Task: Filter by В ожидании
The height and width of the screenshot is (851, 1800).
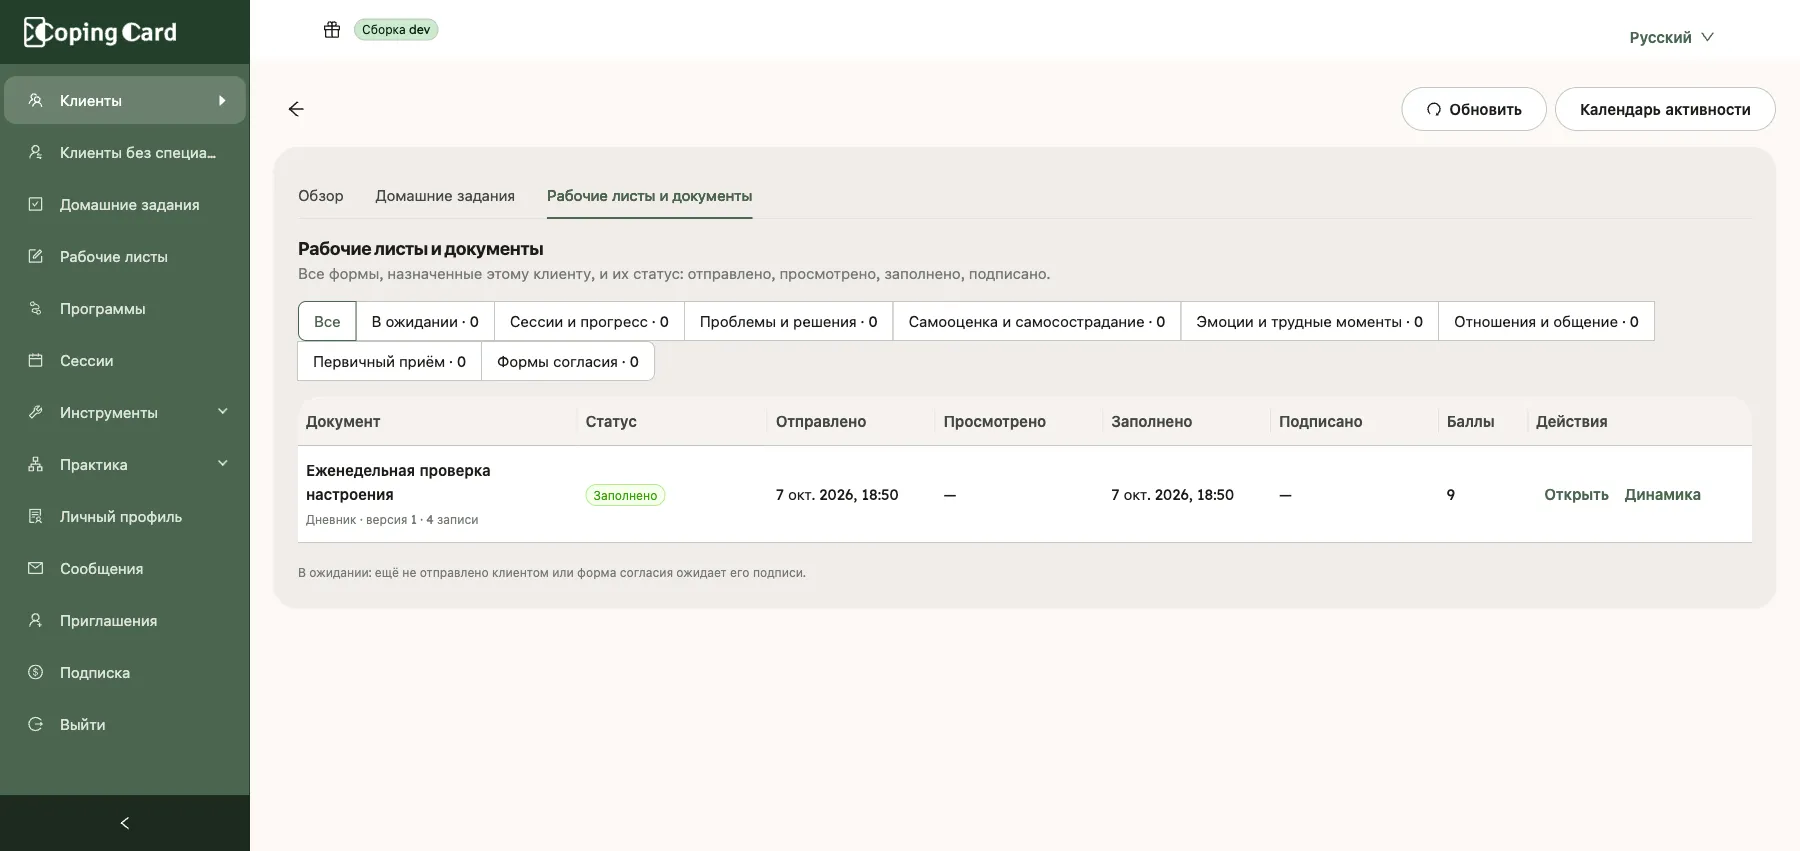Action: pyautogui.click(x=425, y=321)
